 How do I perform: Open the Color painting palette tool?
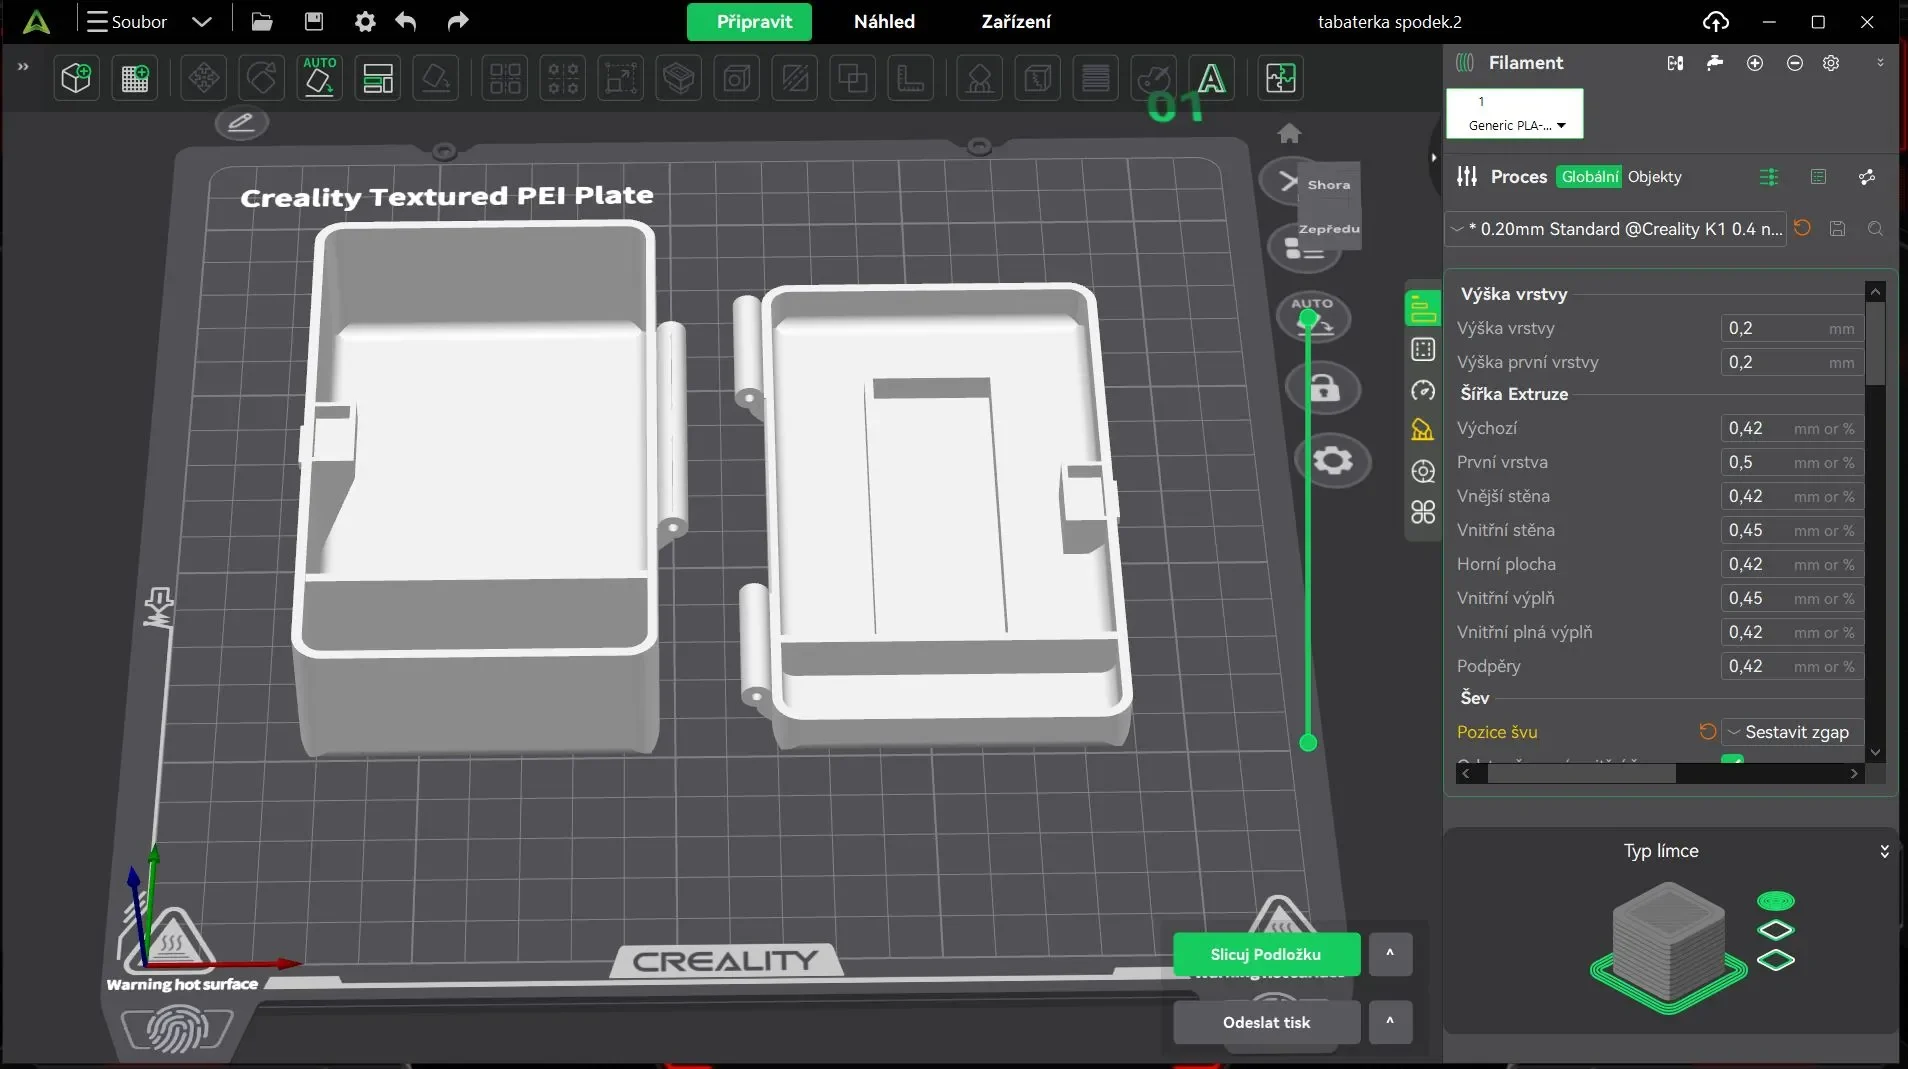pyautogui.click(x=1154, y=78)
